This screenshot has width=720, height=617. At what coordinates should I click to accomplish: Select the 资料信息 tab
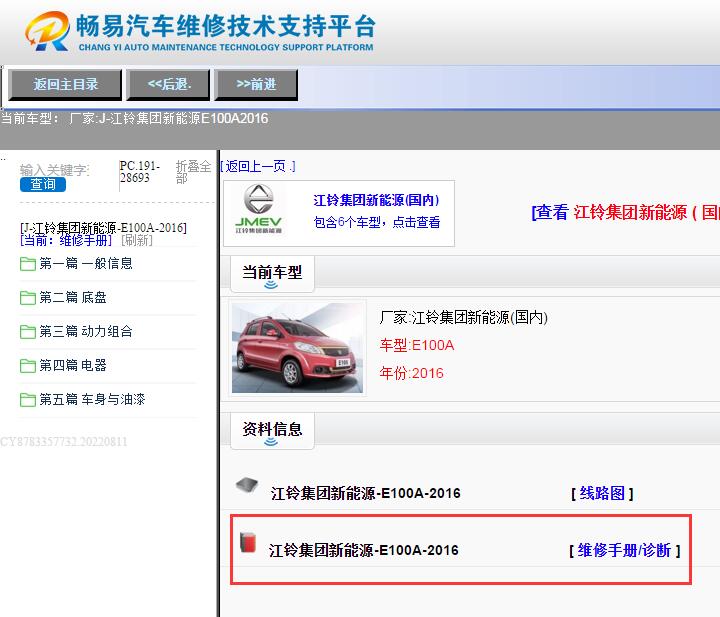click(x=272, y=431)
